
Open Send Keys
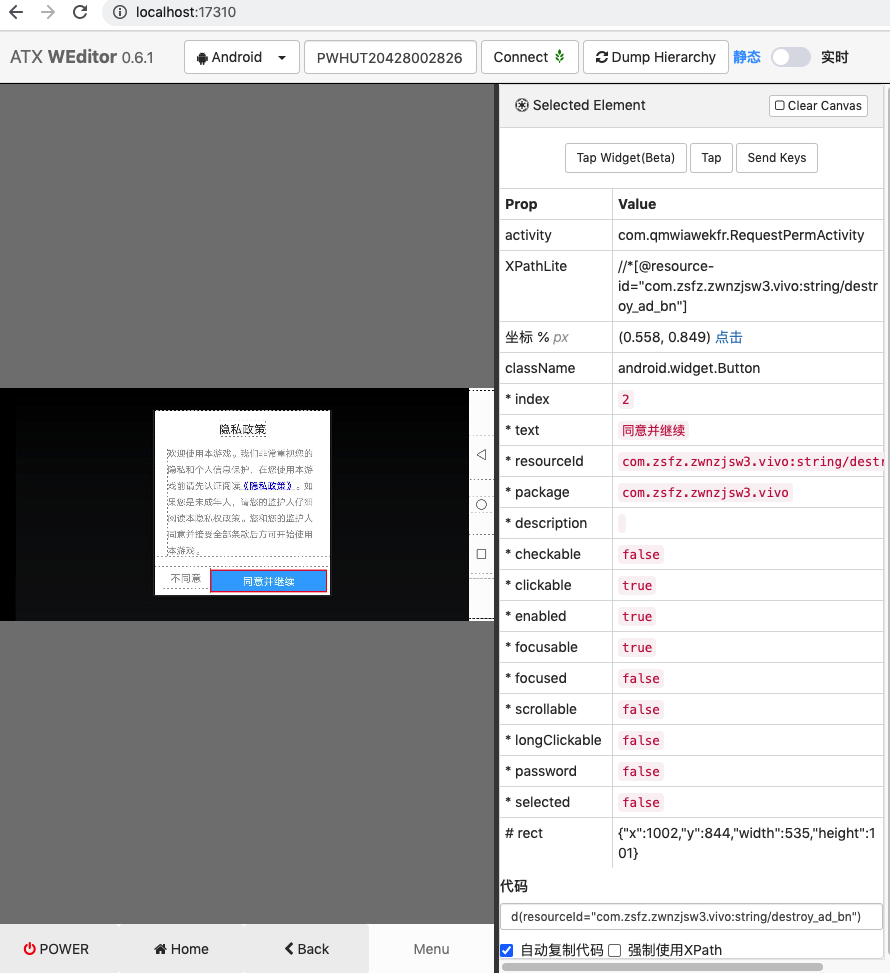pos(776,158)
